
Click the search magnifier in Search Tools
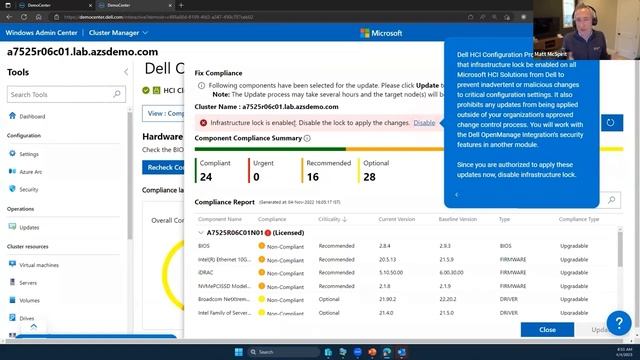pos(117,94)
